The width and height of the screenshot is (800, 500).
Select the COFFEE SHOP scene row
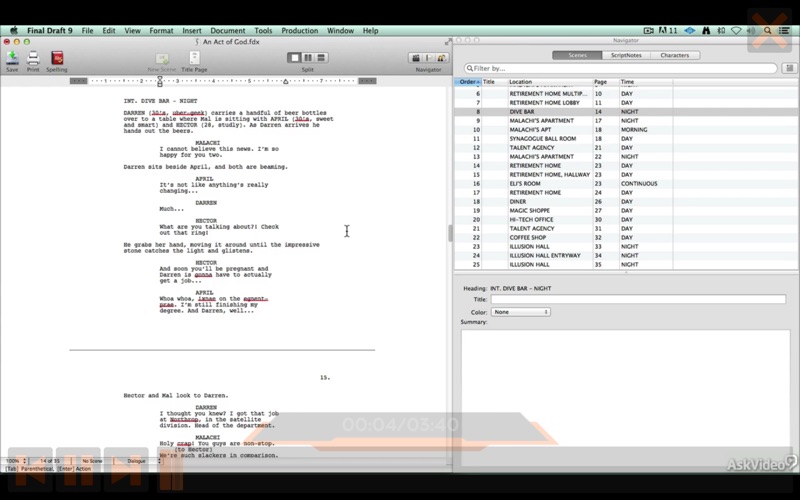pos(626,238)
